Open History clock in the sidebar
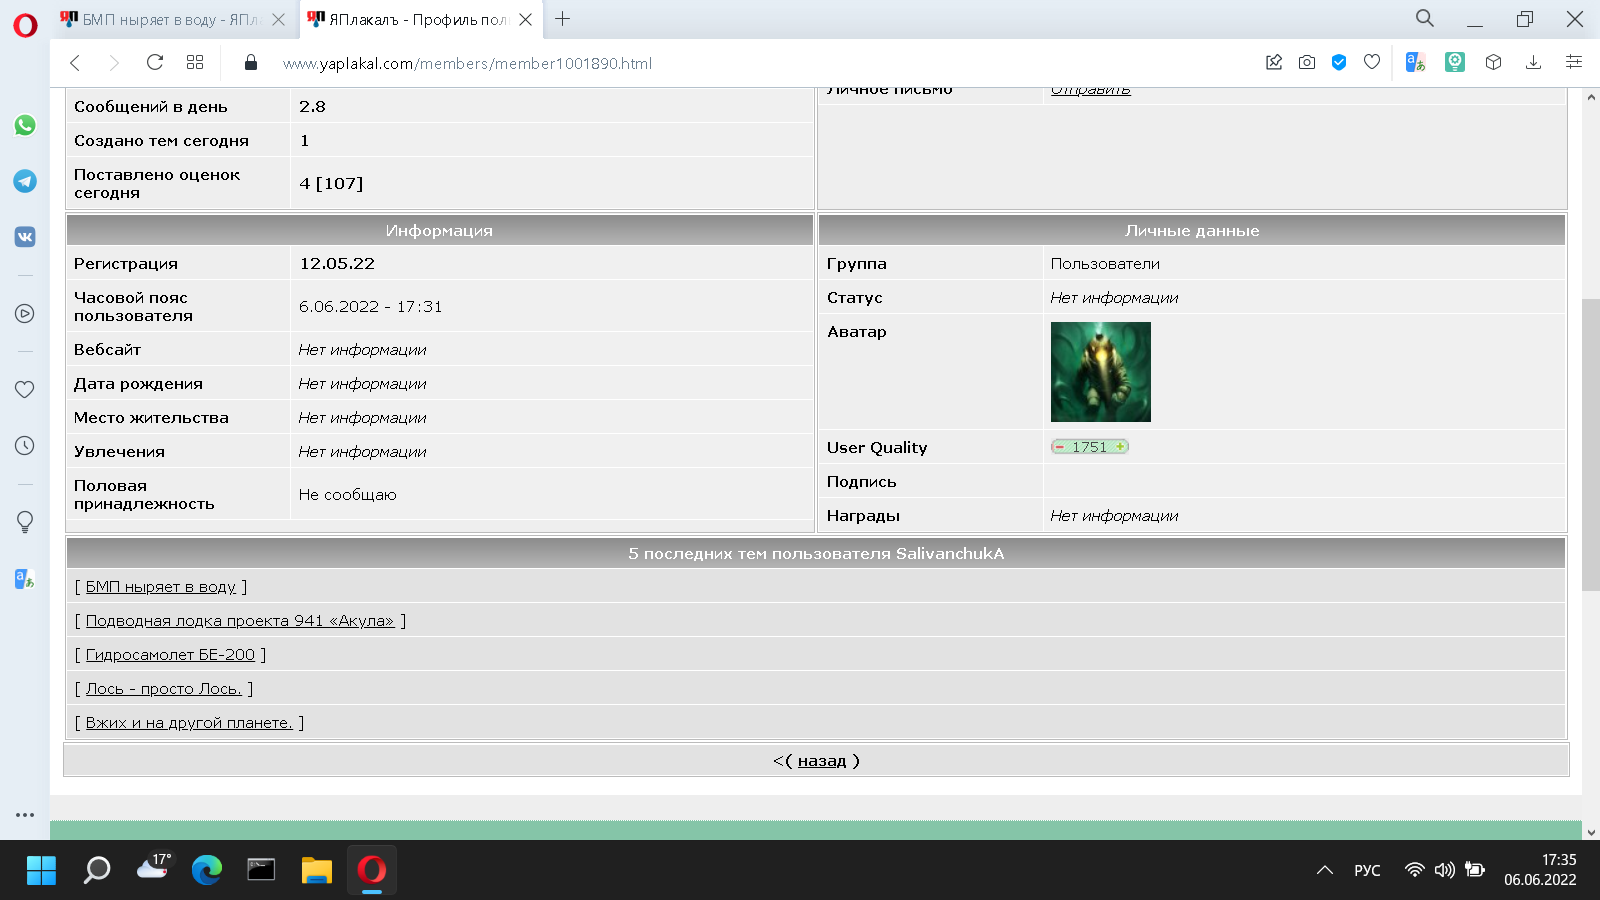Viewport: 1600px width, 900px height. pos(25,445)
